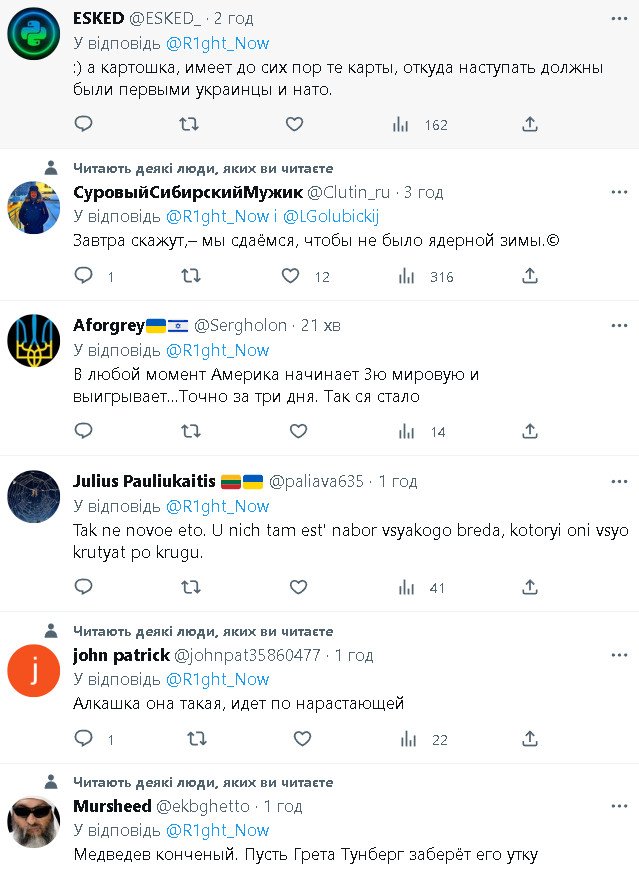Like Aforgrey's tweet about Америка

click(x=298, y=431)
